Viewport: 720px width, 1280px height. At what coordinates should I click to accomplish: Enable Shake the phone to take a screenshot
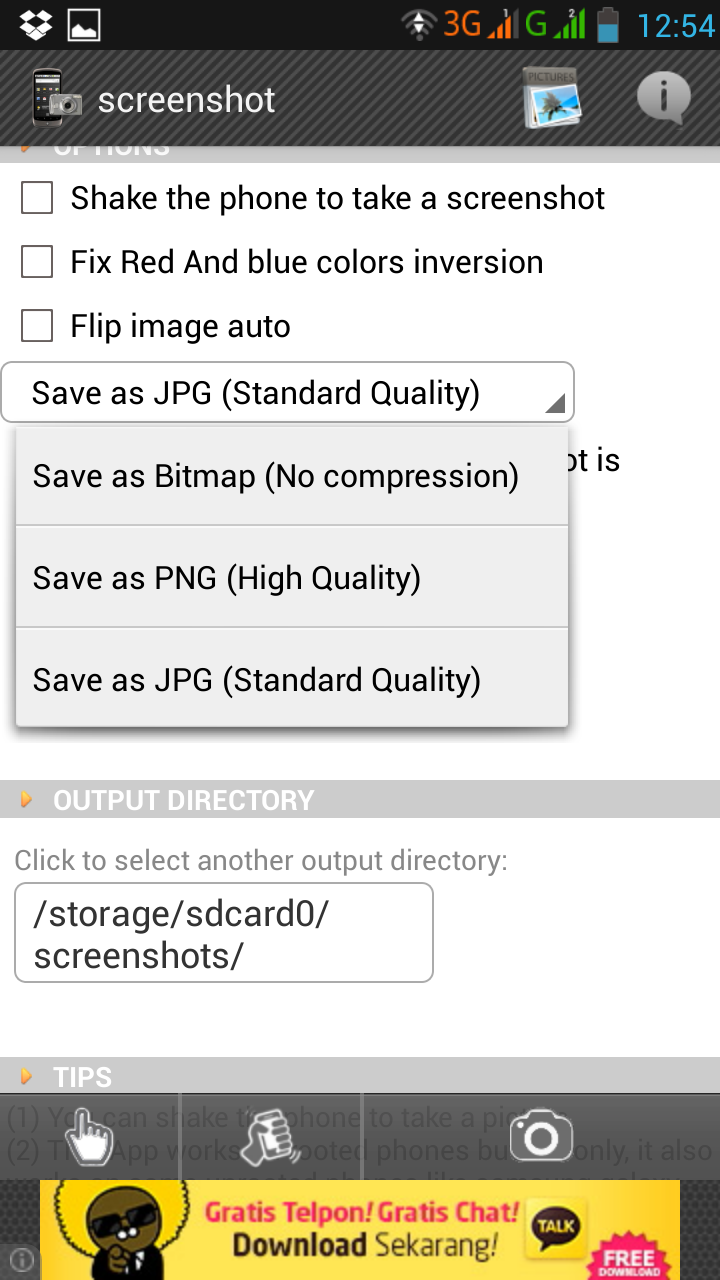[37, 198]
